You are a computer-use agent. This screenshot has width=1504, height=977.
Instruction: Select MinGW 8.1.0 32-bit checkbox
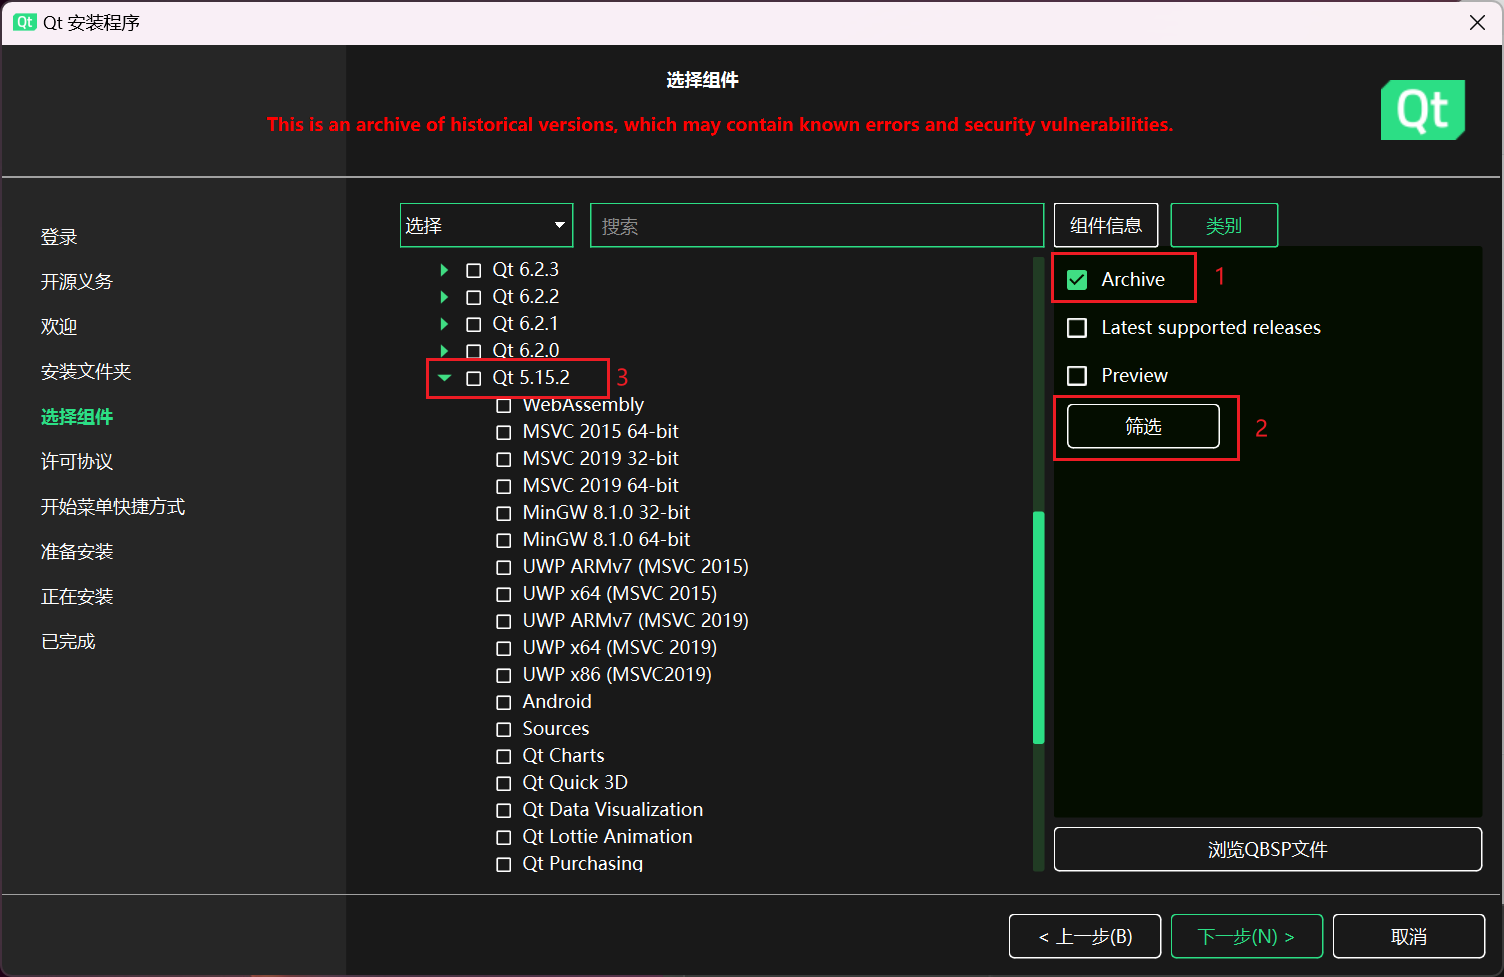504,513
